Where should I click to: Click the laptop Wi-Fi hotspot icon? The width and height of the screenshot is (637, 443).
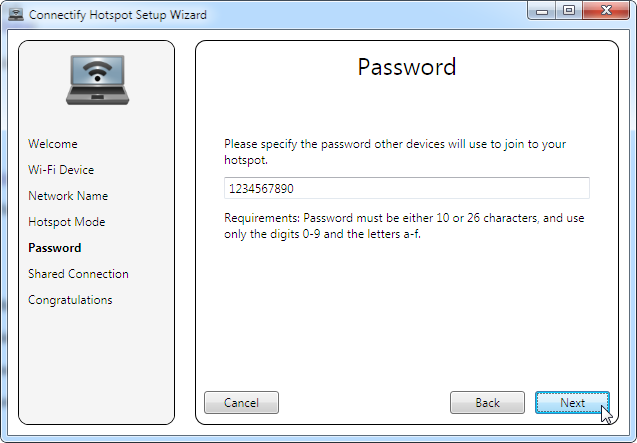coord(96,80)
